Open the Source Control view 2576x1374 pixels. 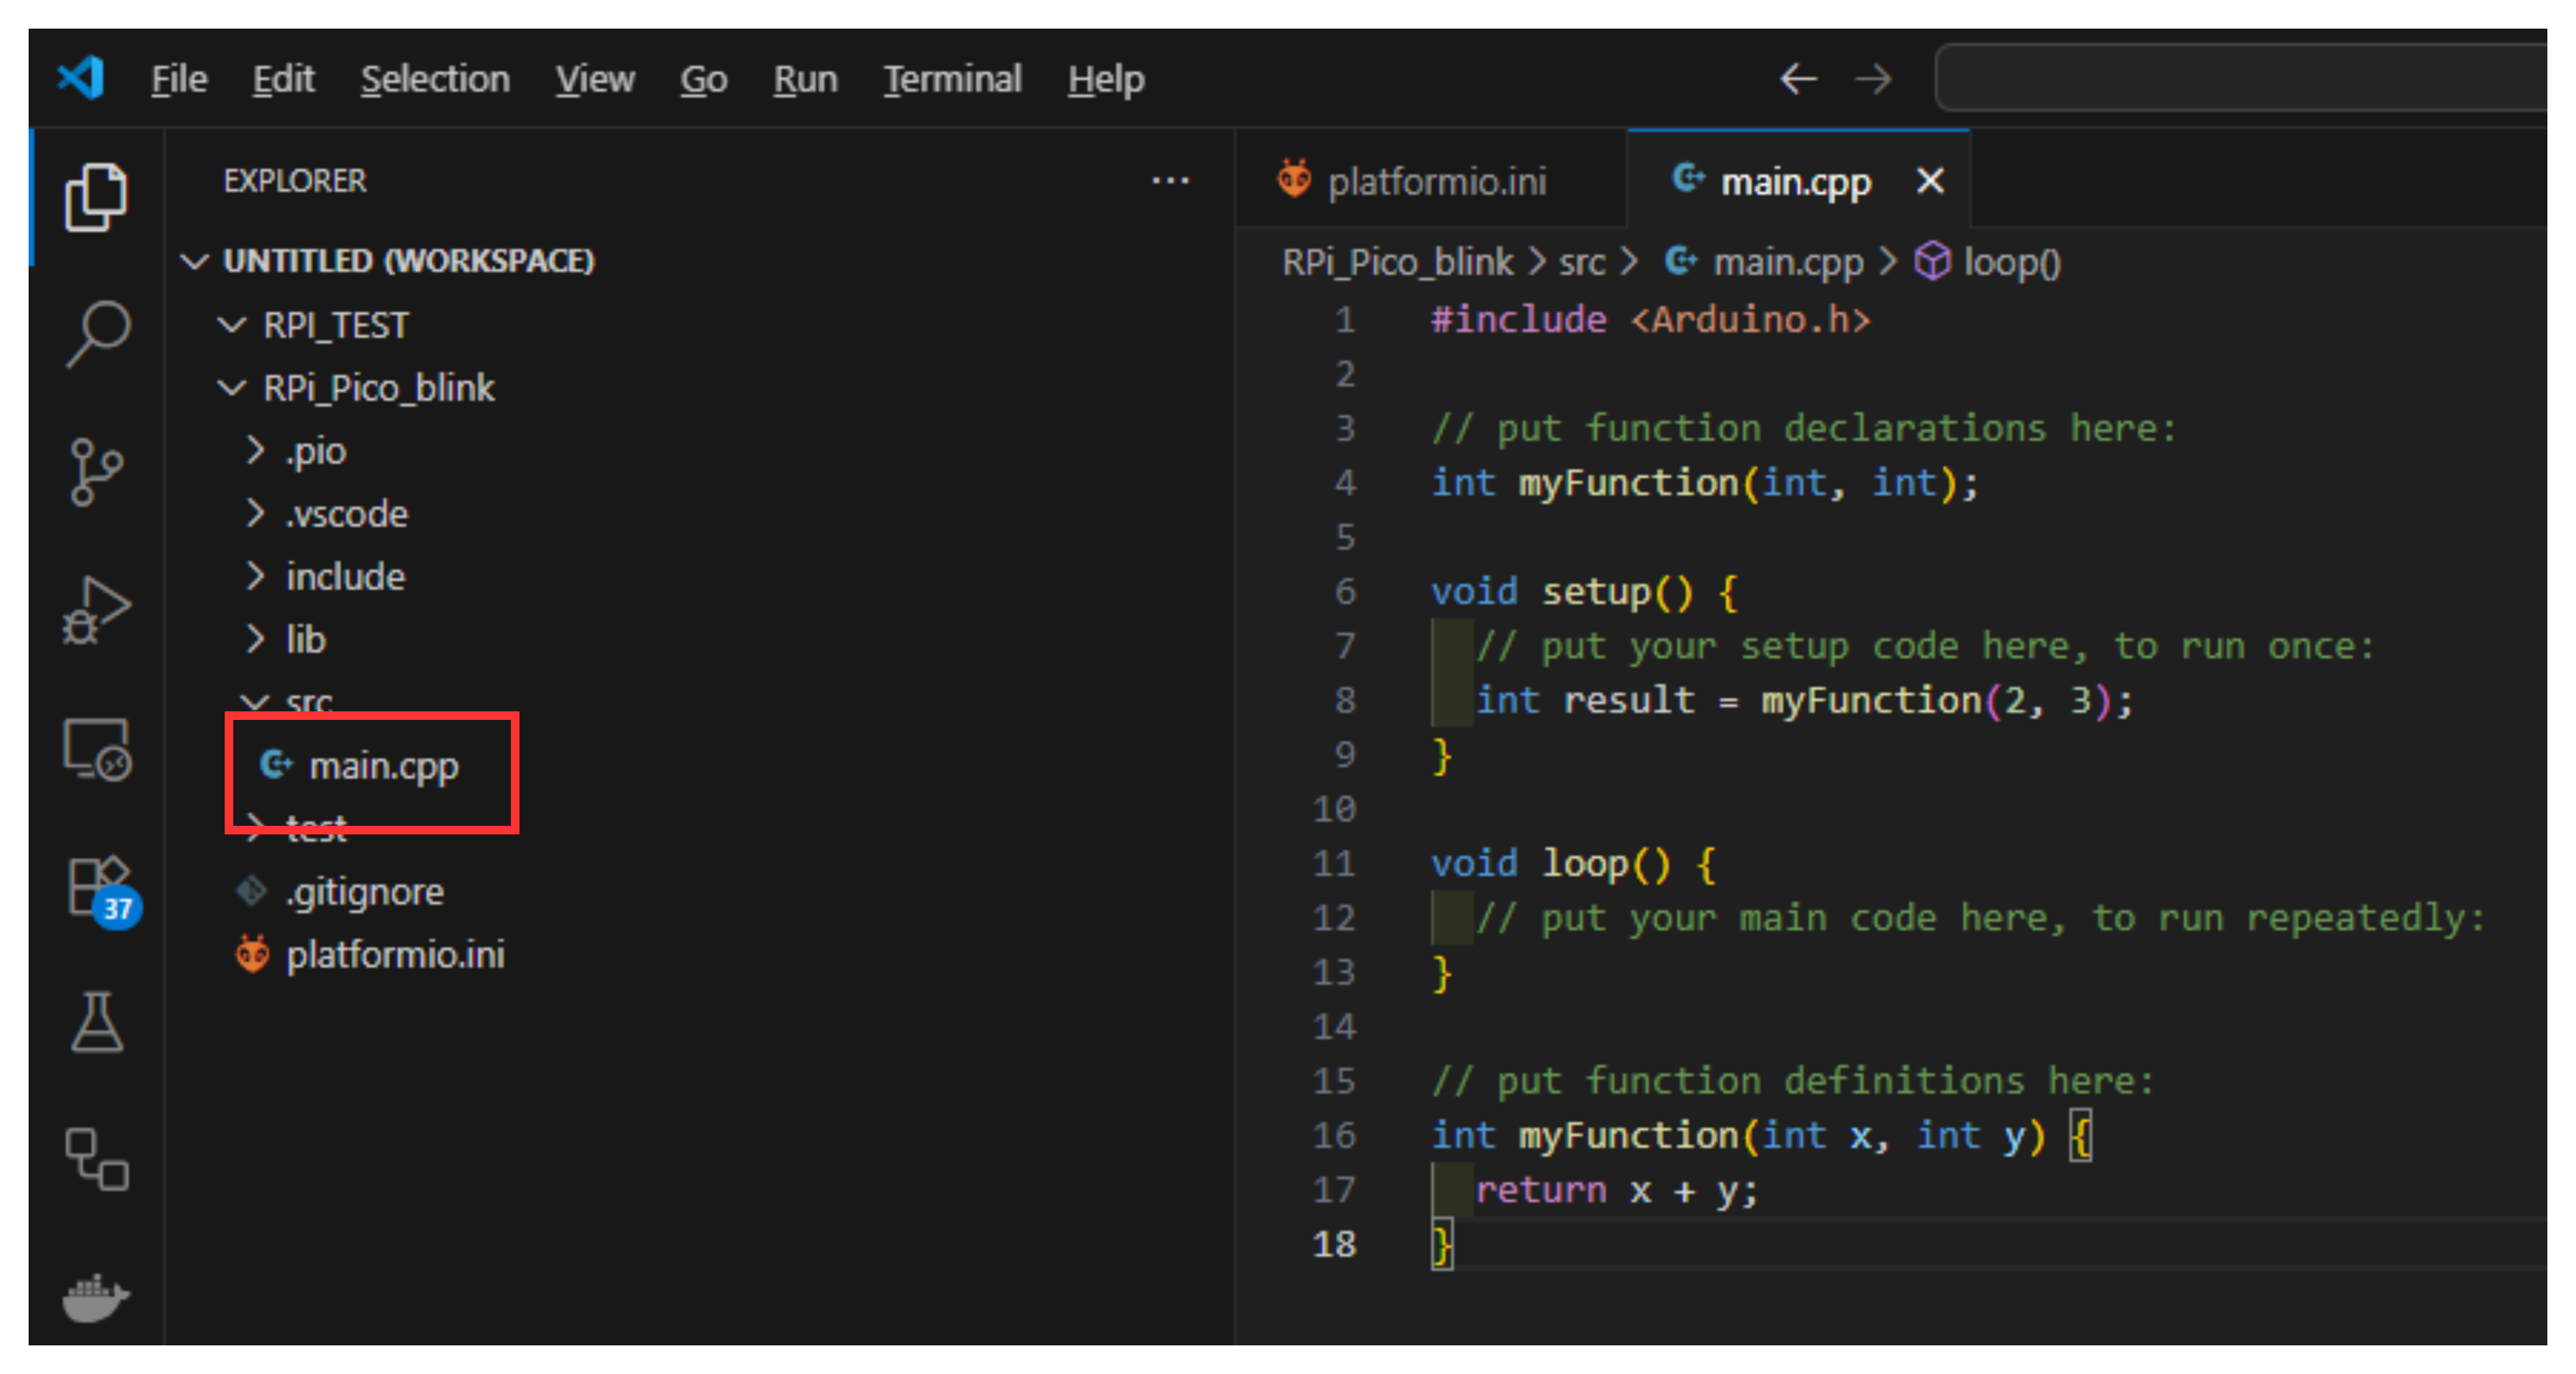coord(97,472)
